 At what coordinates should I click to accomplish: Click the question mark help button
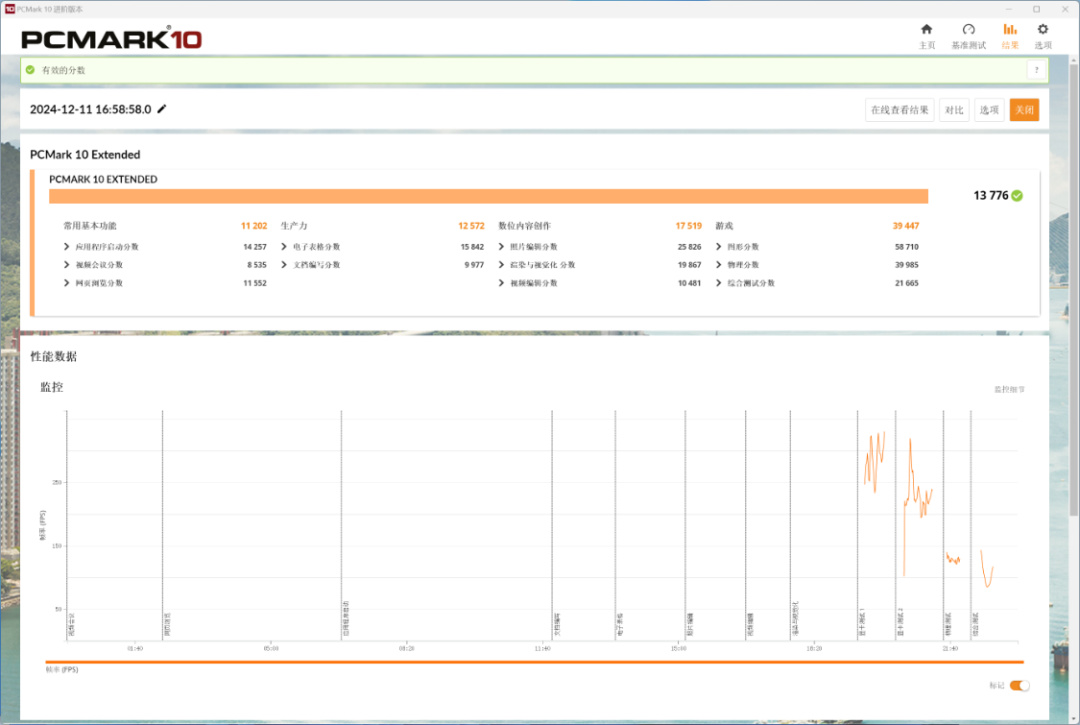pos(1036,70)
